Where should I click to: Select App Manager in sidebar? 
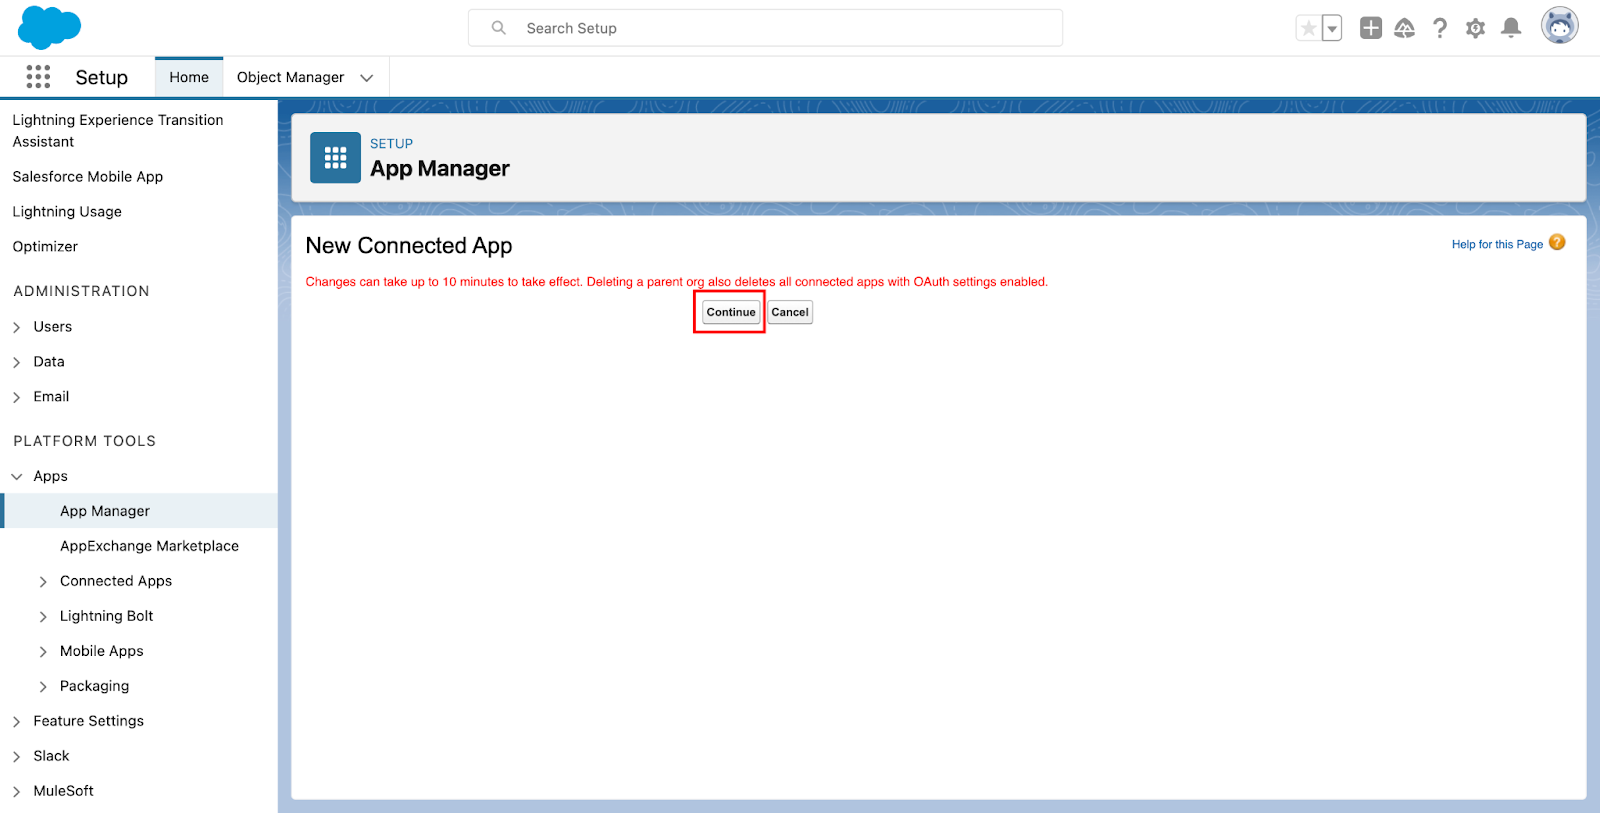[105, 511]
